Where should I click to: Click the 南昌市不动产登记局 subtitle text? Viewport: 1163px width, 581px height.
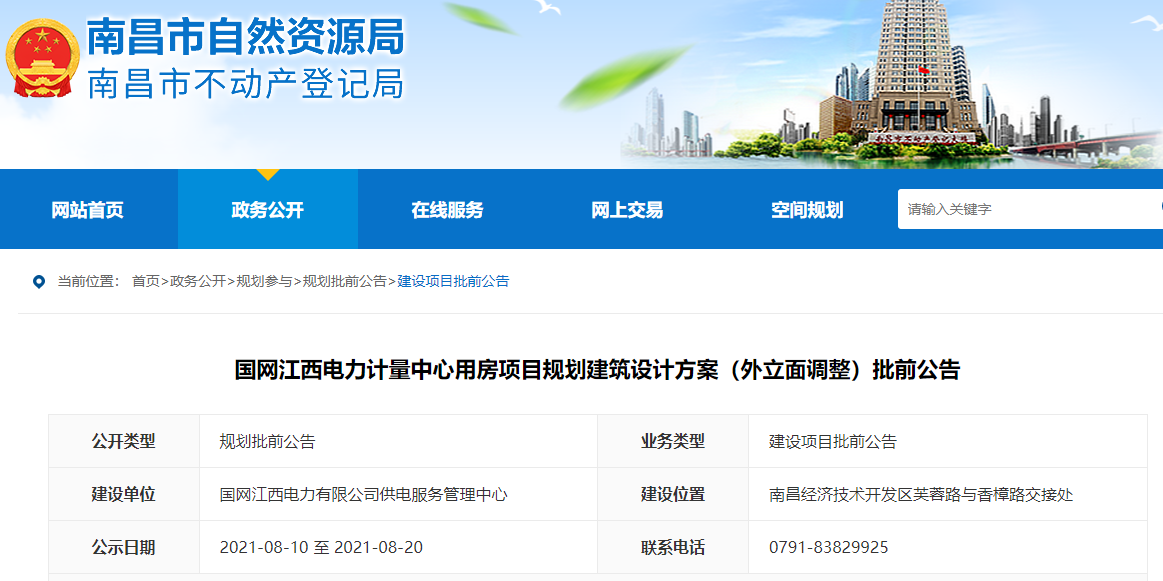point(245,84)
